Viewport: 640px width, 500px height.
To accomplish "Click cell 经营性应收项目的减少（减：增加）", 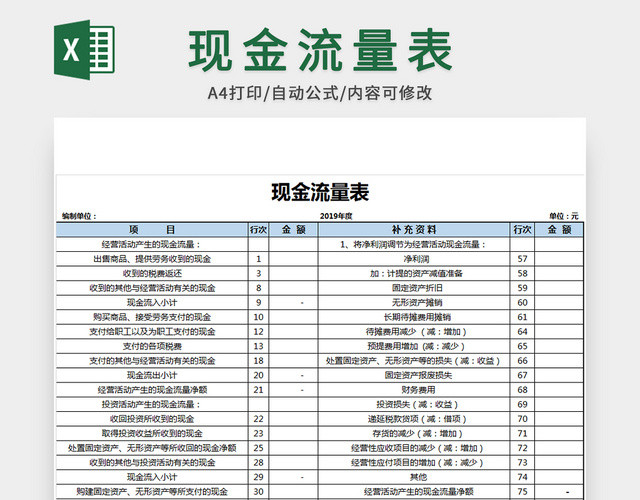I will click(414, 448).
